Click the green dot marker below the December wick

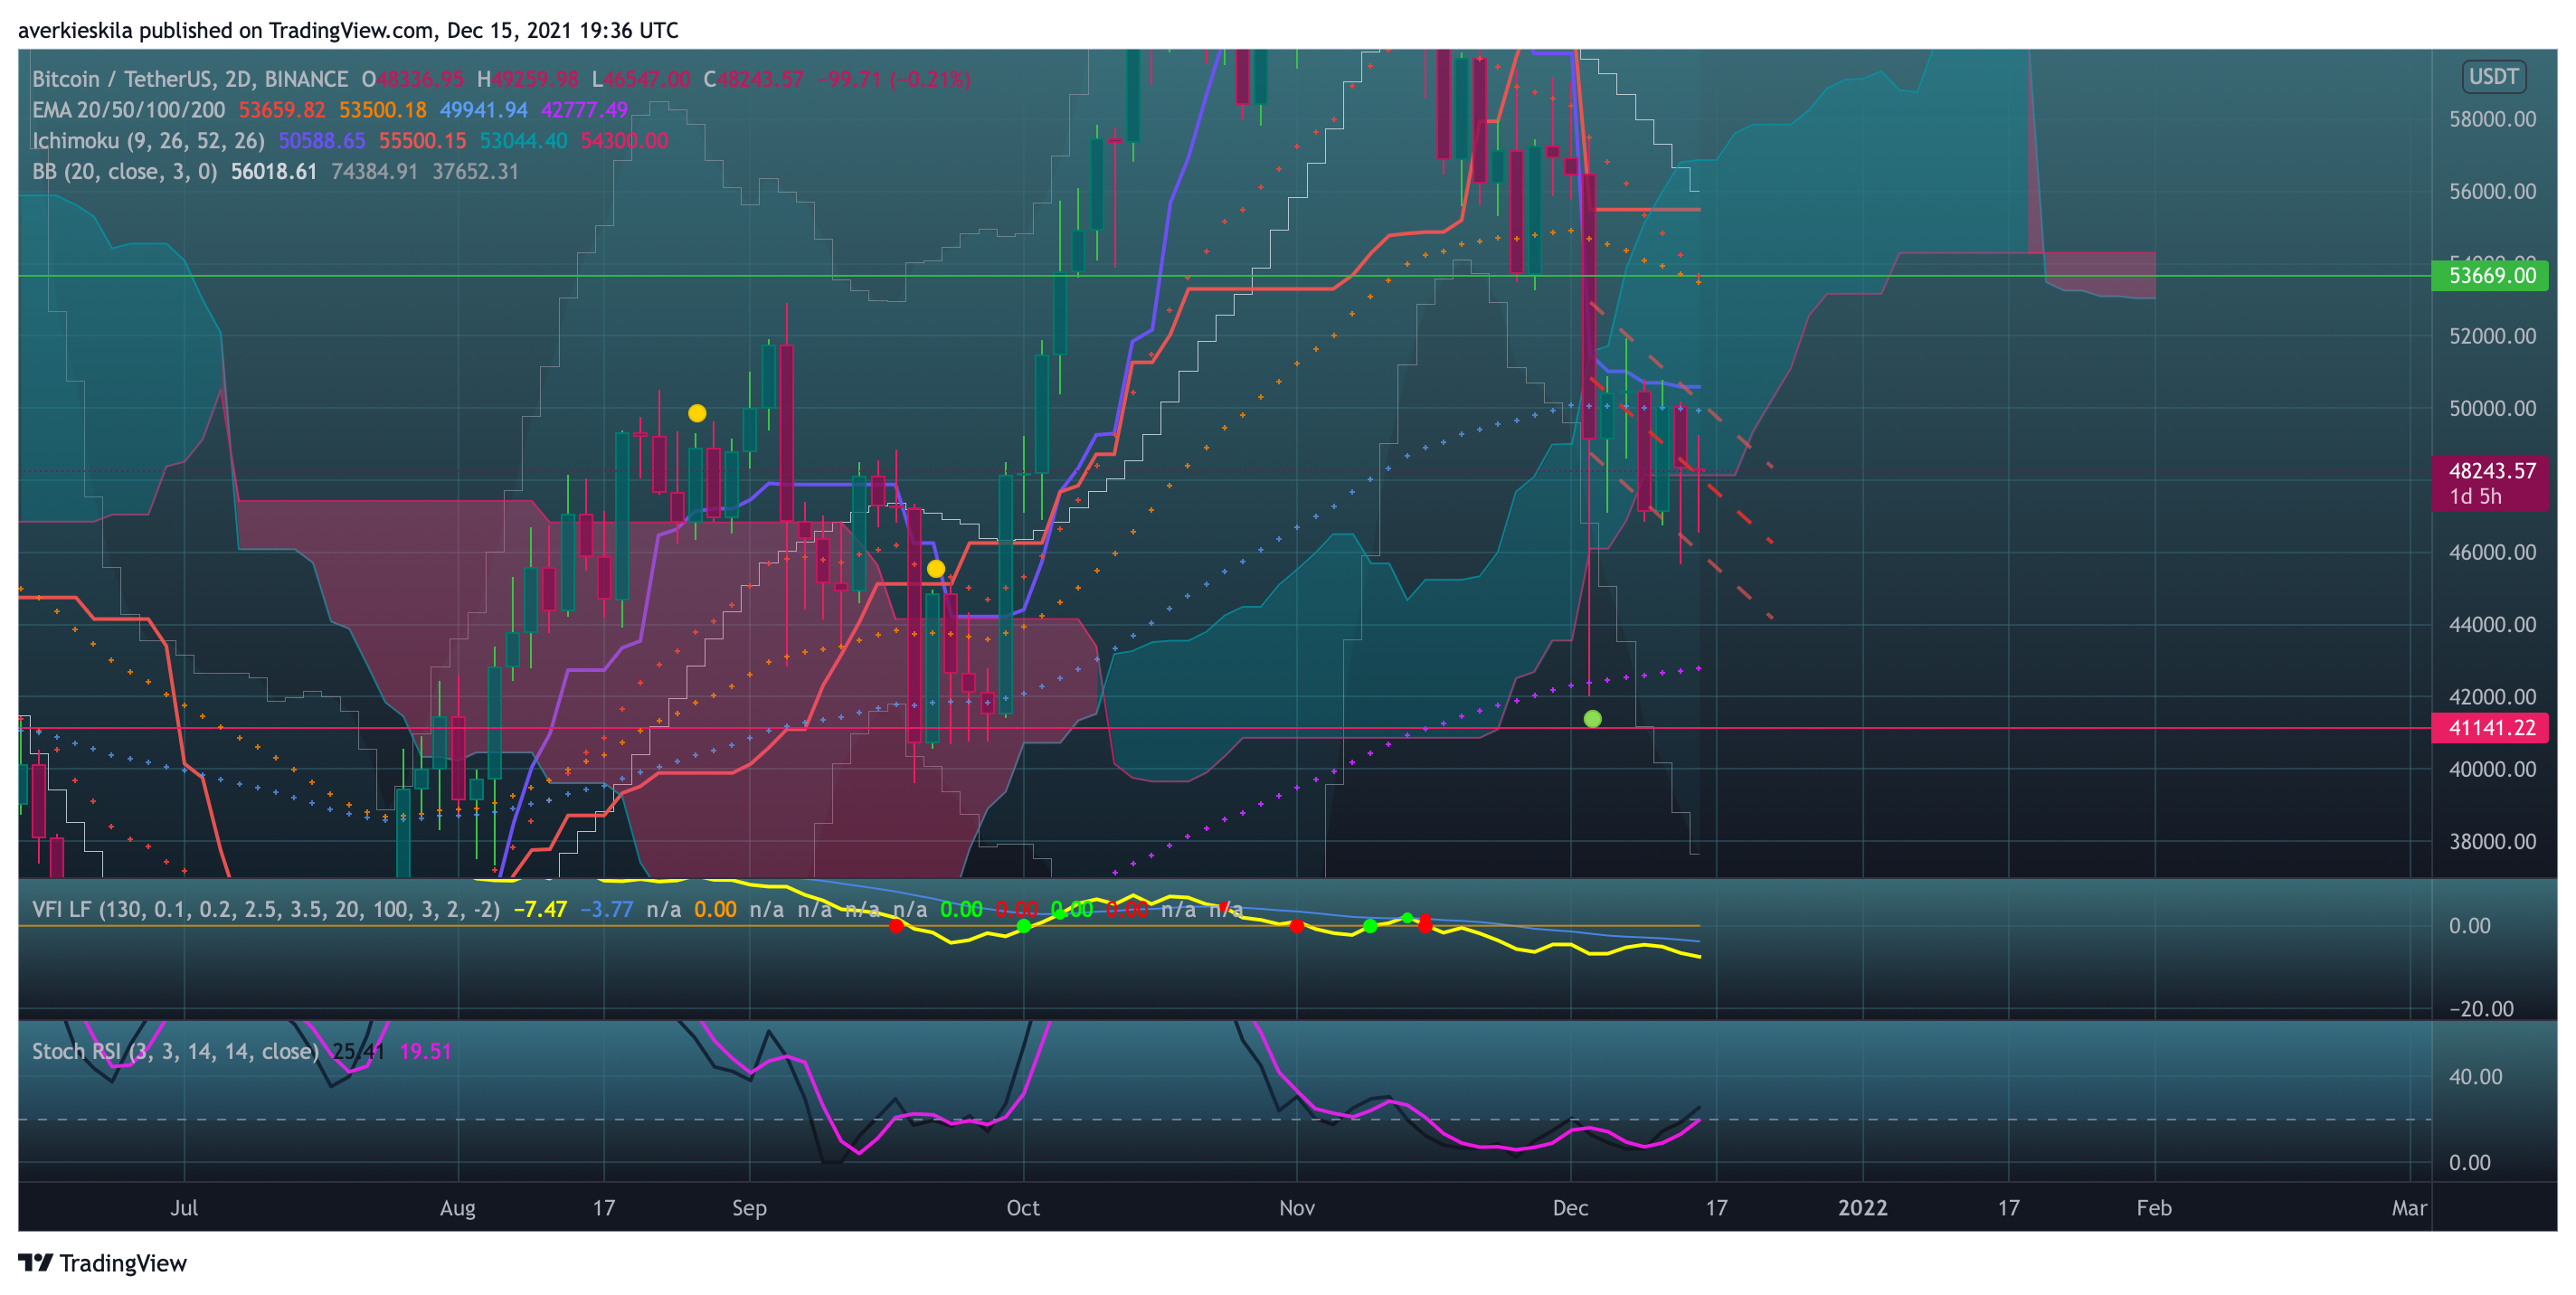[1592, 719]
